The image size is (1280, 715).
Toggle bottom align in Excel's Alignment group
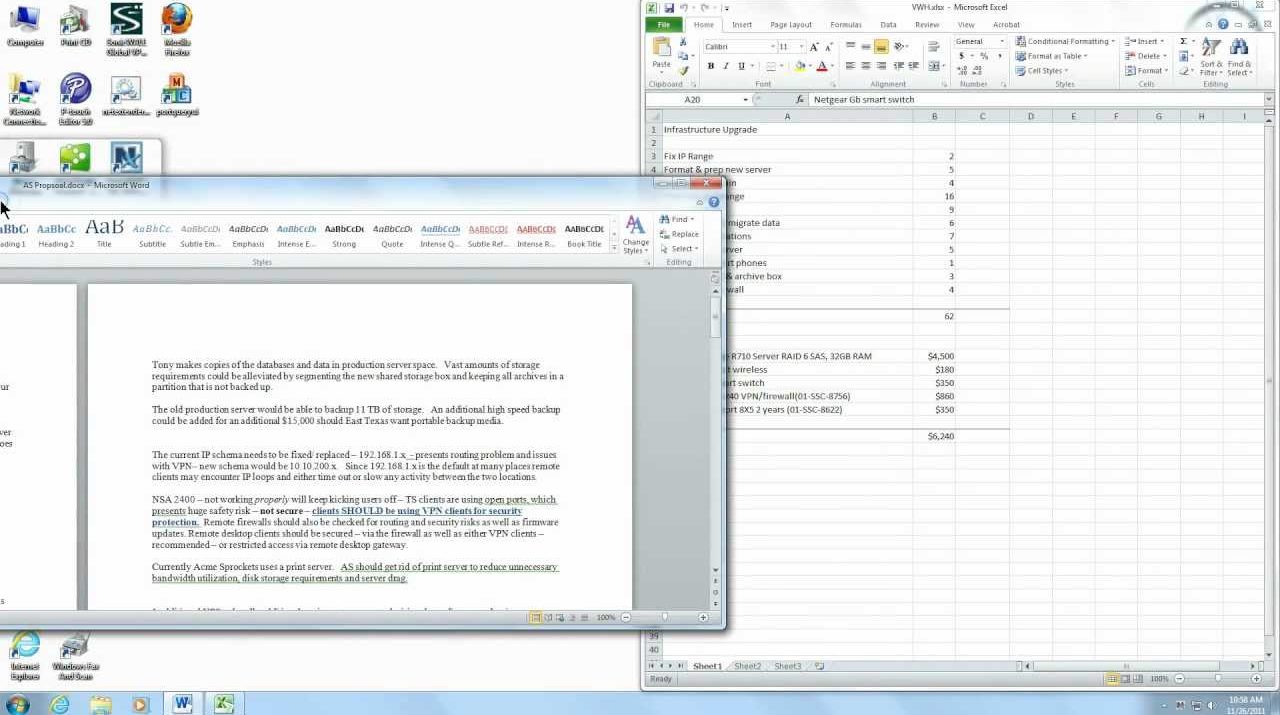[881, 46]
